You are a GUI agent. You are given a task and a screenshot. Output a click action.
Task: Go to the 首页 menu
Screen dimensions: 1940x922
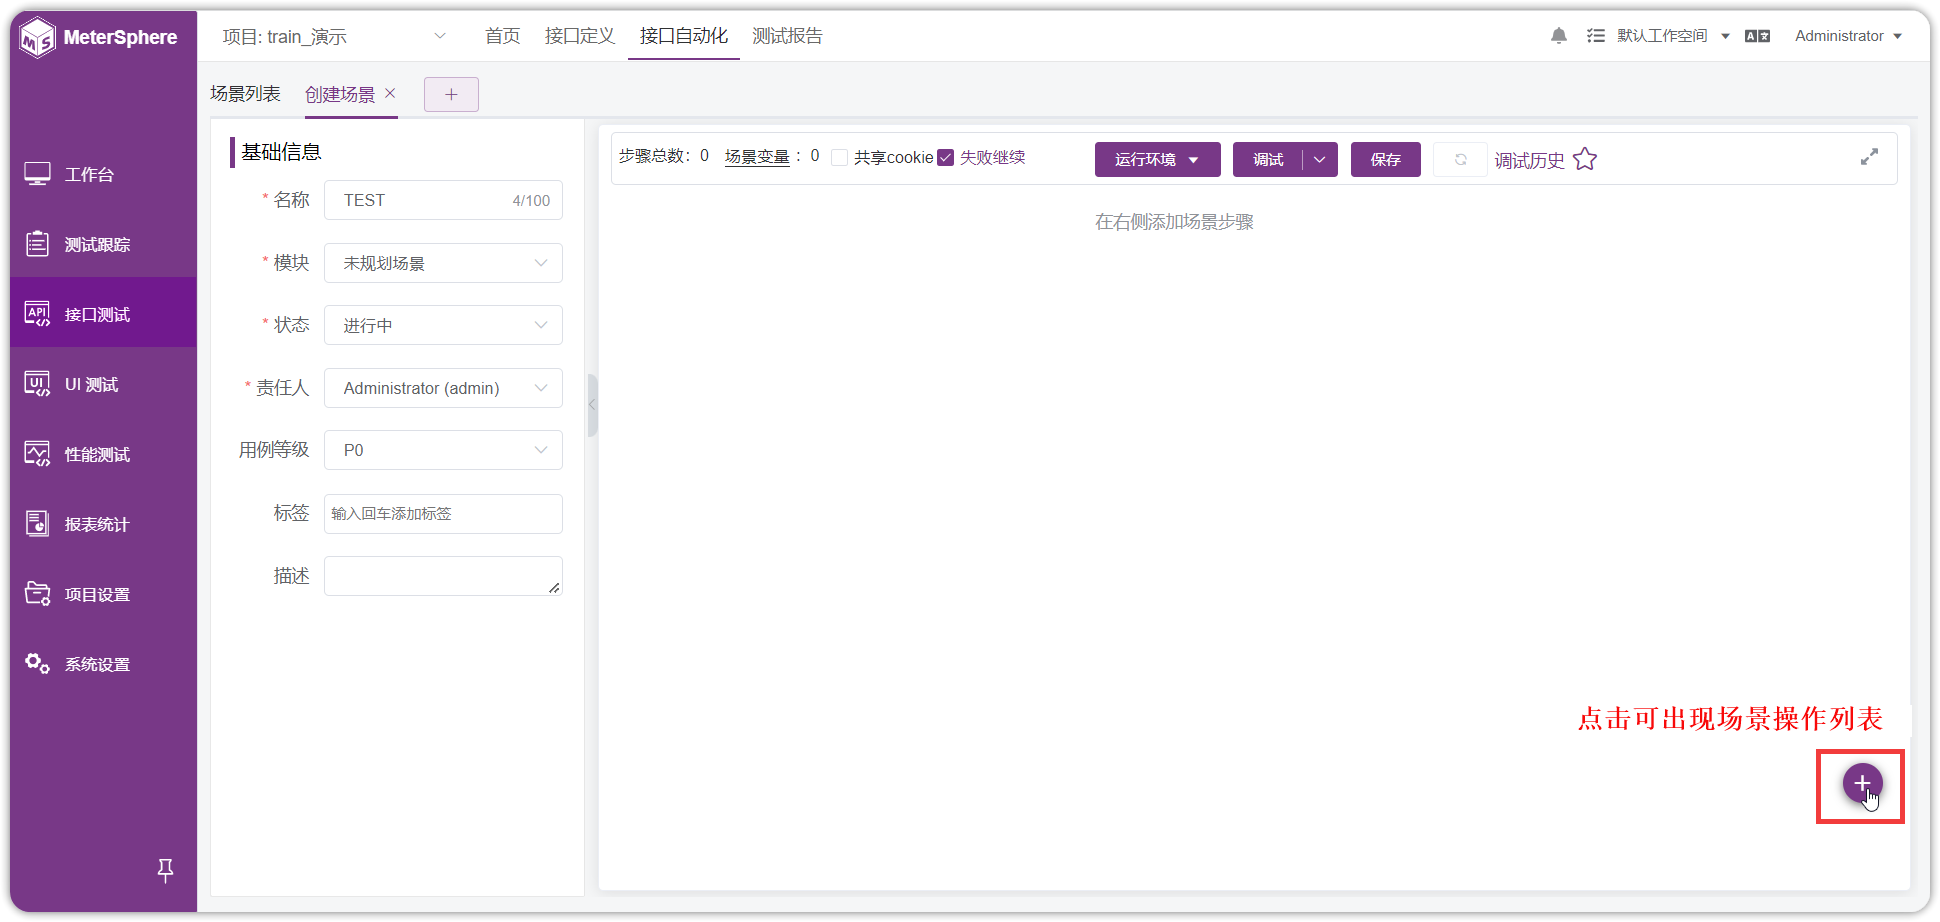click(502, 36)
